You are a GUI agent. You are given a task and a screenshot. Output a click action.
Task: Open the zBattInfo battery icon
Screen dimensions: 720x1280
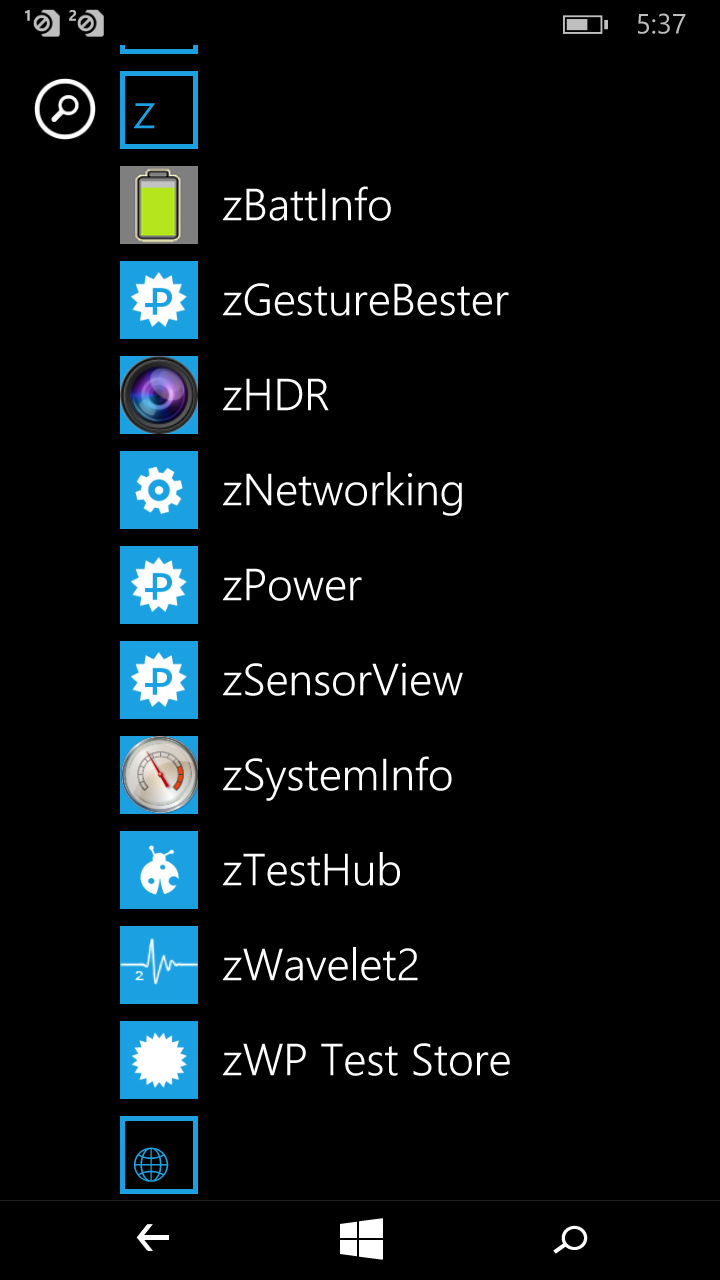pos(159,205)
